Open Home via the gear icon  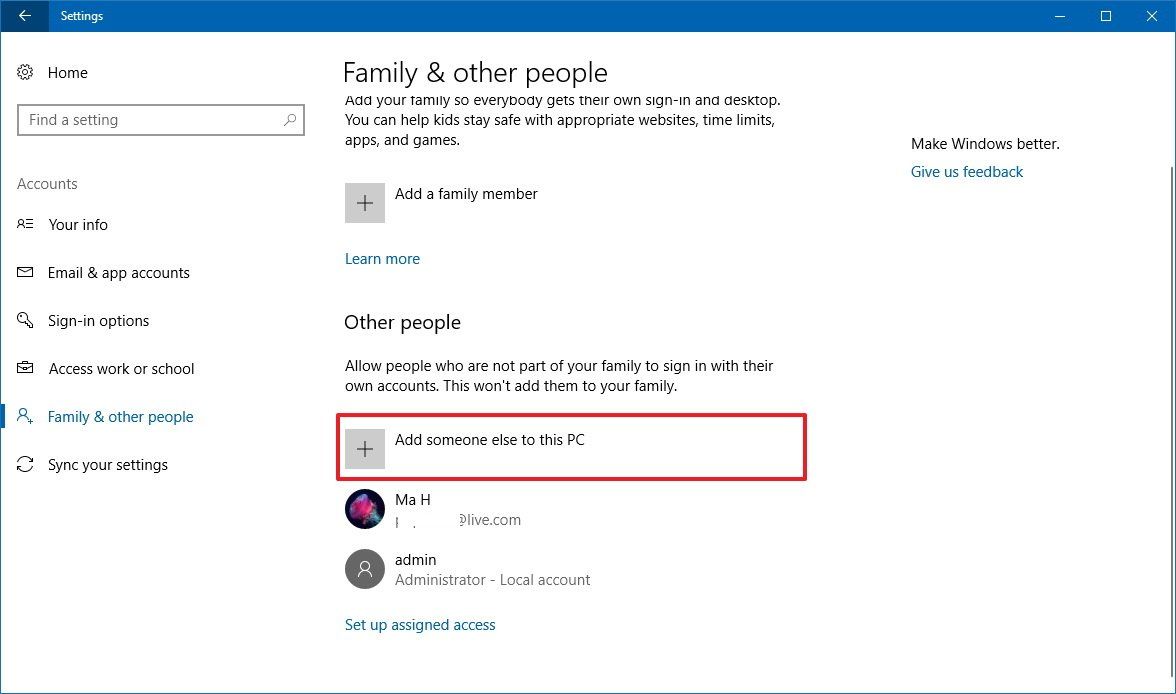coord(25,72)
